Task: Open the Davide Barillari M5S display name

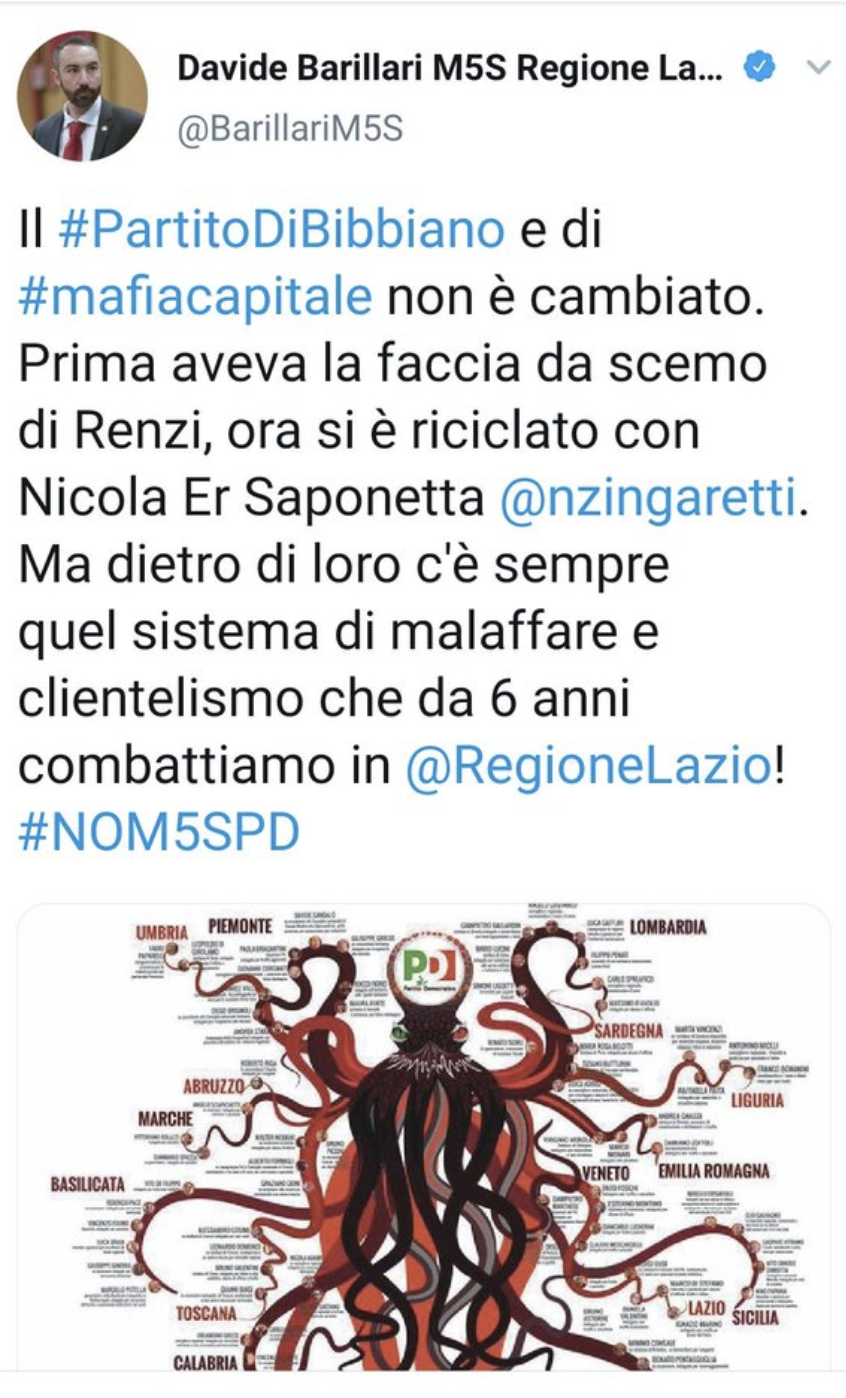Action: click(449, 68)
